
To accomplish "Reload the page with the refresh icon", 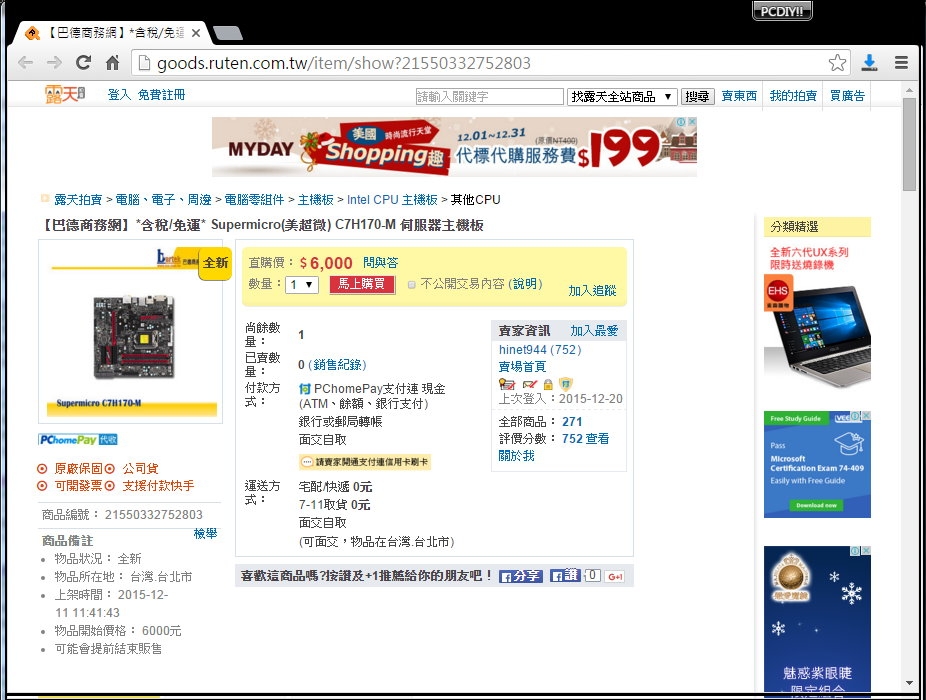I will (x=83, y=63).
